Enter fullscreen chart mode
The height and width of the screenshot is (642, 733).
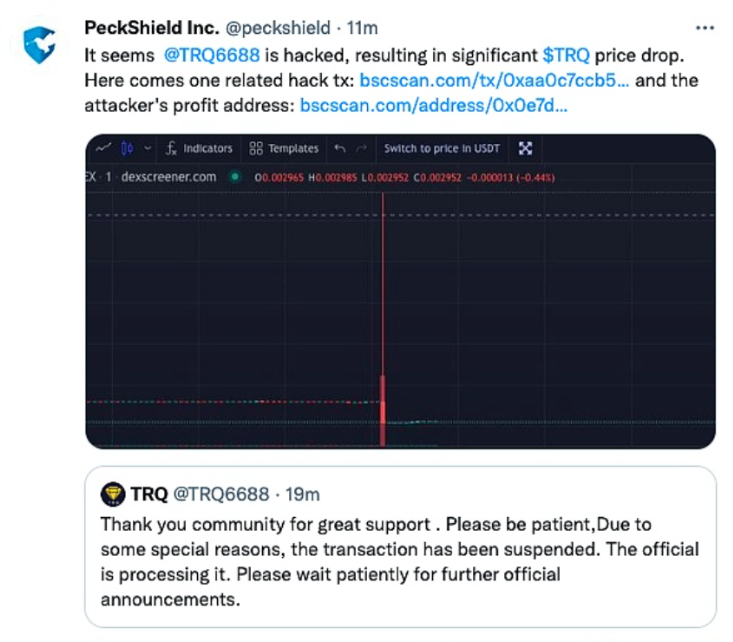(x=525, y=148)
